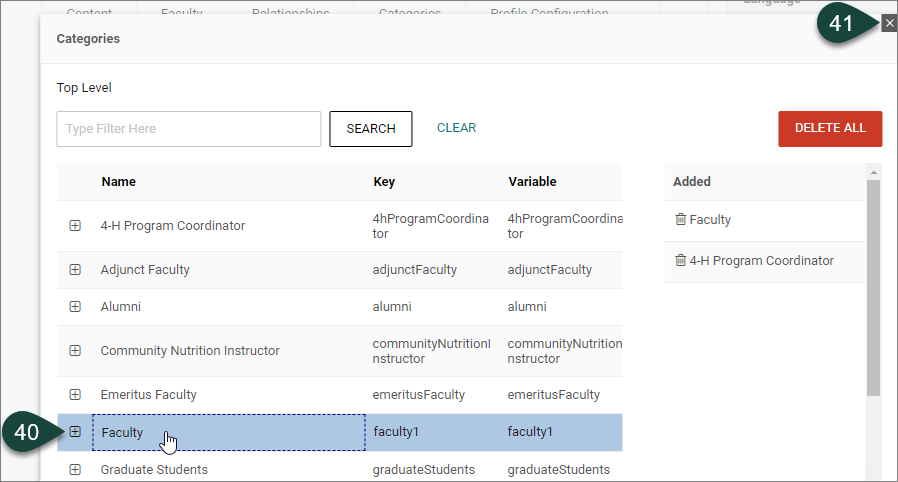Select the Graduate Students row name
This screenshot has height=482, width=898.
click(x=154, y=470)
